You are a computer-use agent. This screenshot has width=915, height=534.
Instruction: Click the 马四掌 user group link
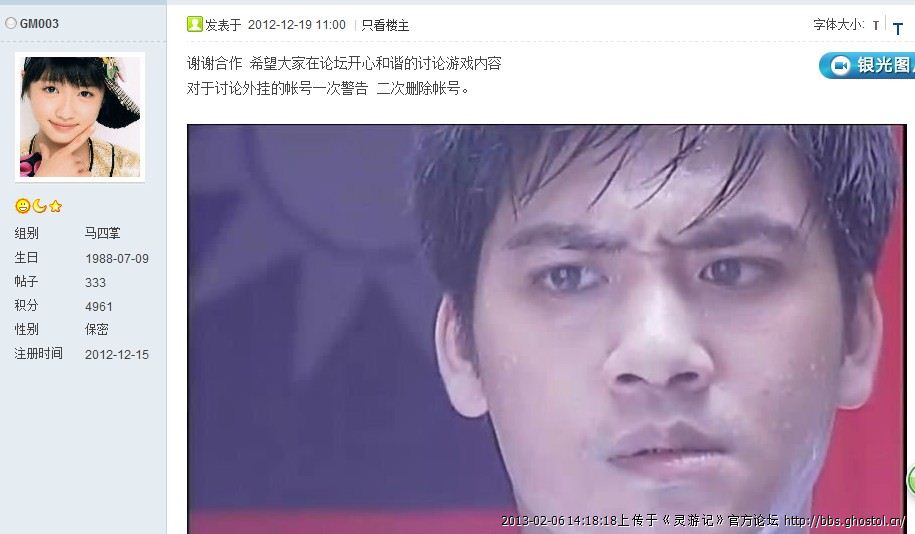pos(102,233)
